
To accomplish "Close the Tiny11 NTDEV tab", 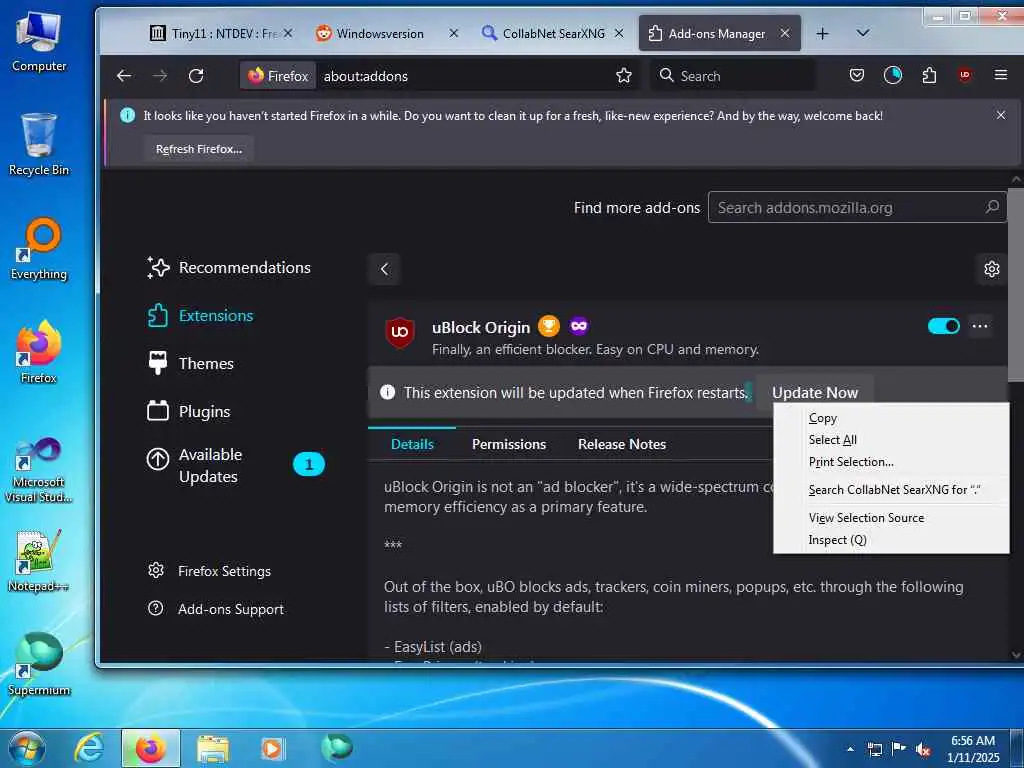I will point(288,33).
